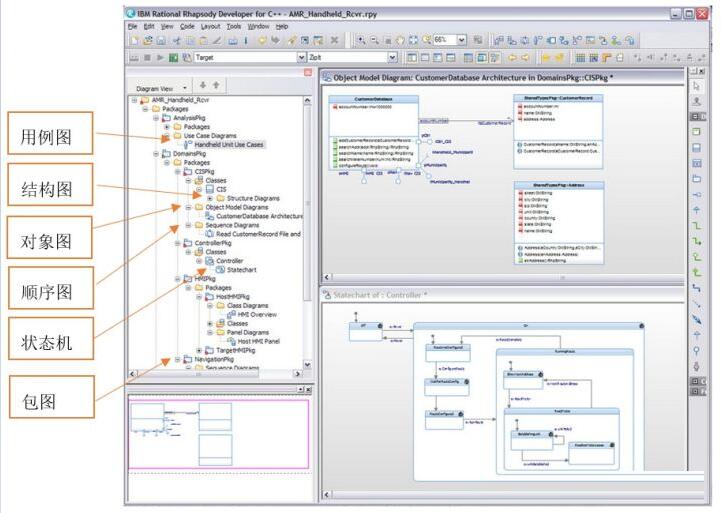Image resolution: width=728 pixels, height=513 pixels.
Task: Click the yellow Forward navigation arrow
Action: click(525, 58)
